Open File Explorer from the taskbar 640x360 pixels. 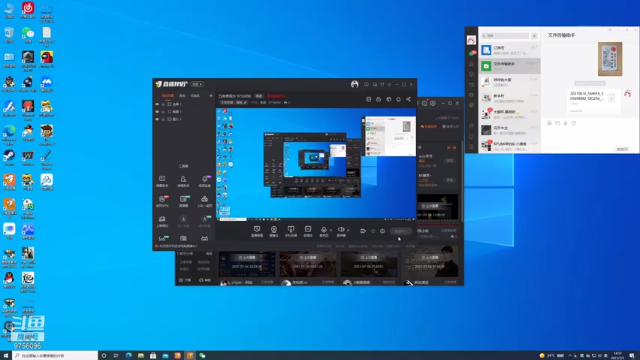click(x=141, y=356)
